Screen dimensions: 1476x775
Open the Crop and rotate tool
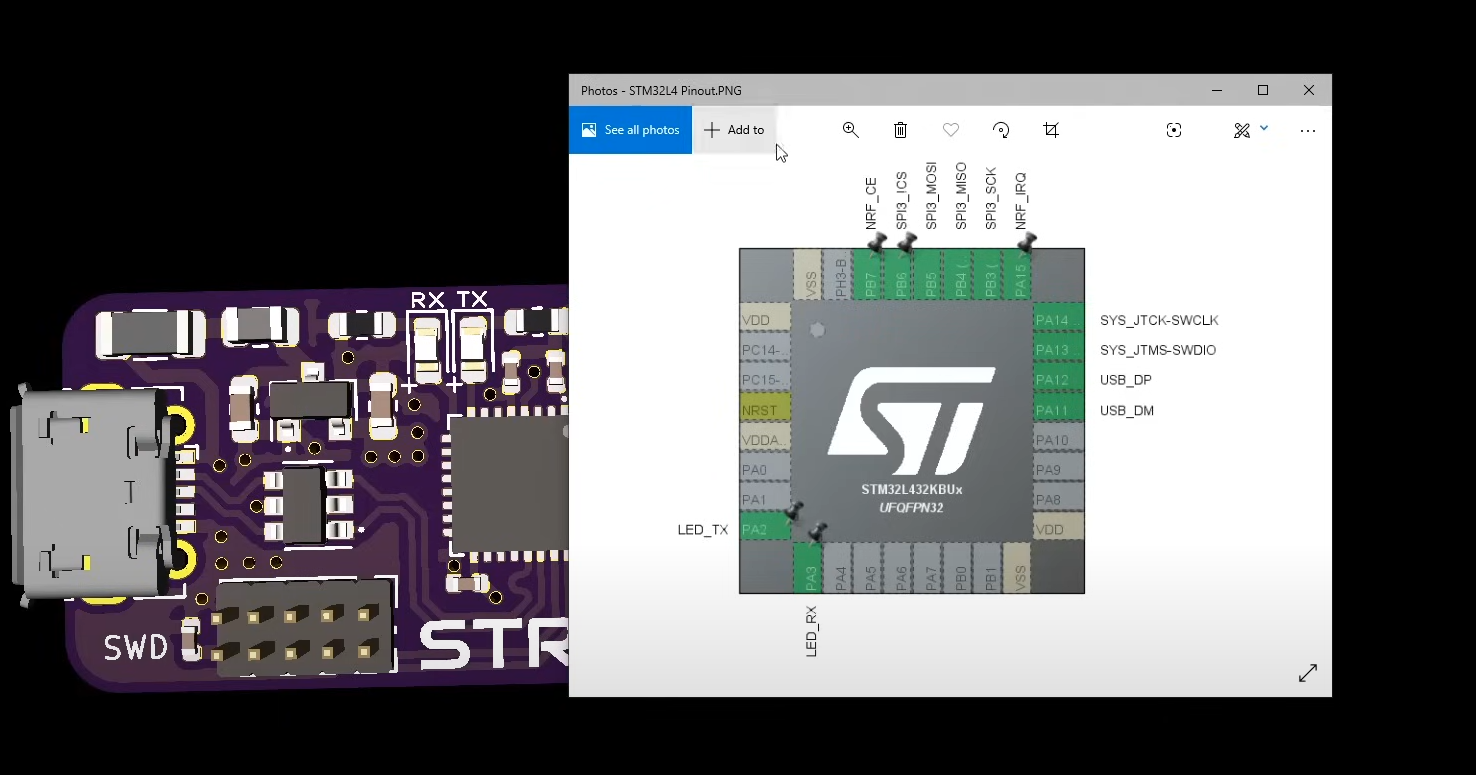pos(1051,130)
